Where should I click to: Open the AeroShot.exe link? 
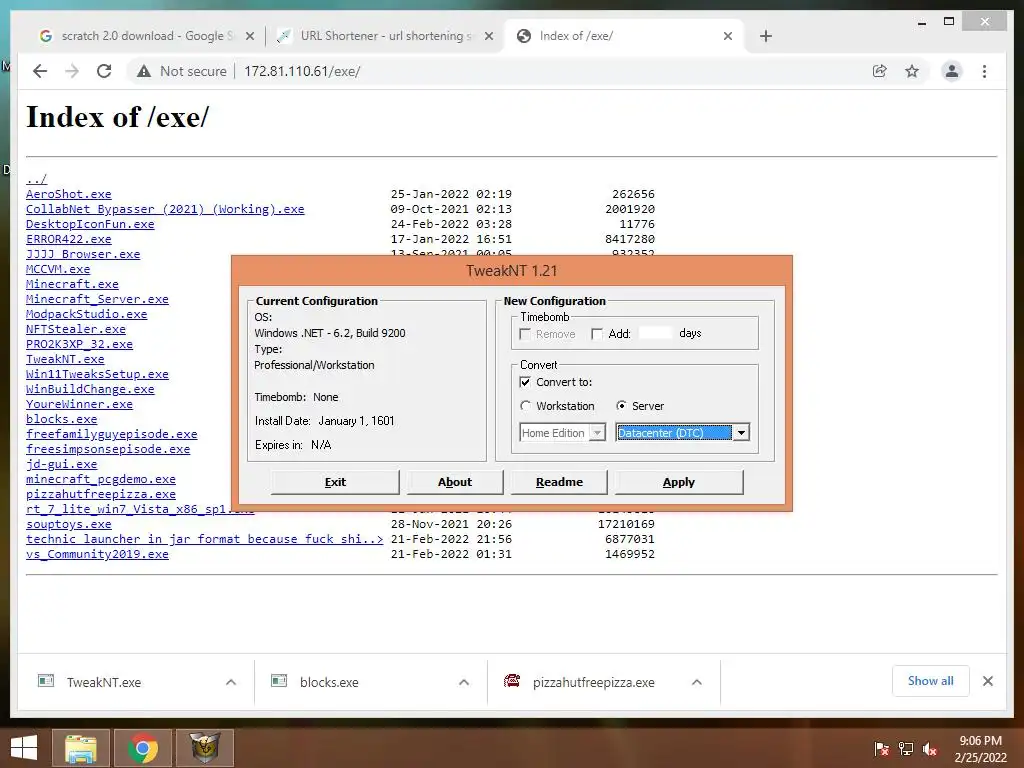69,194
